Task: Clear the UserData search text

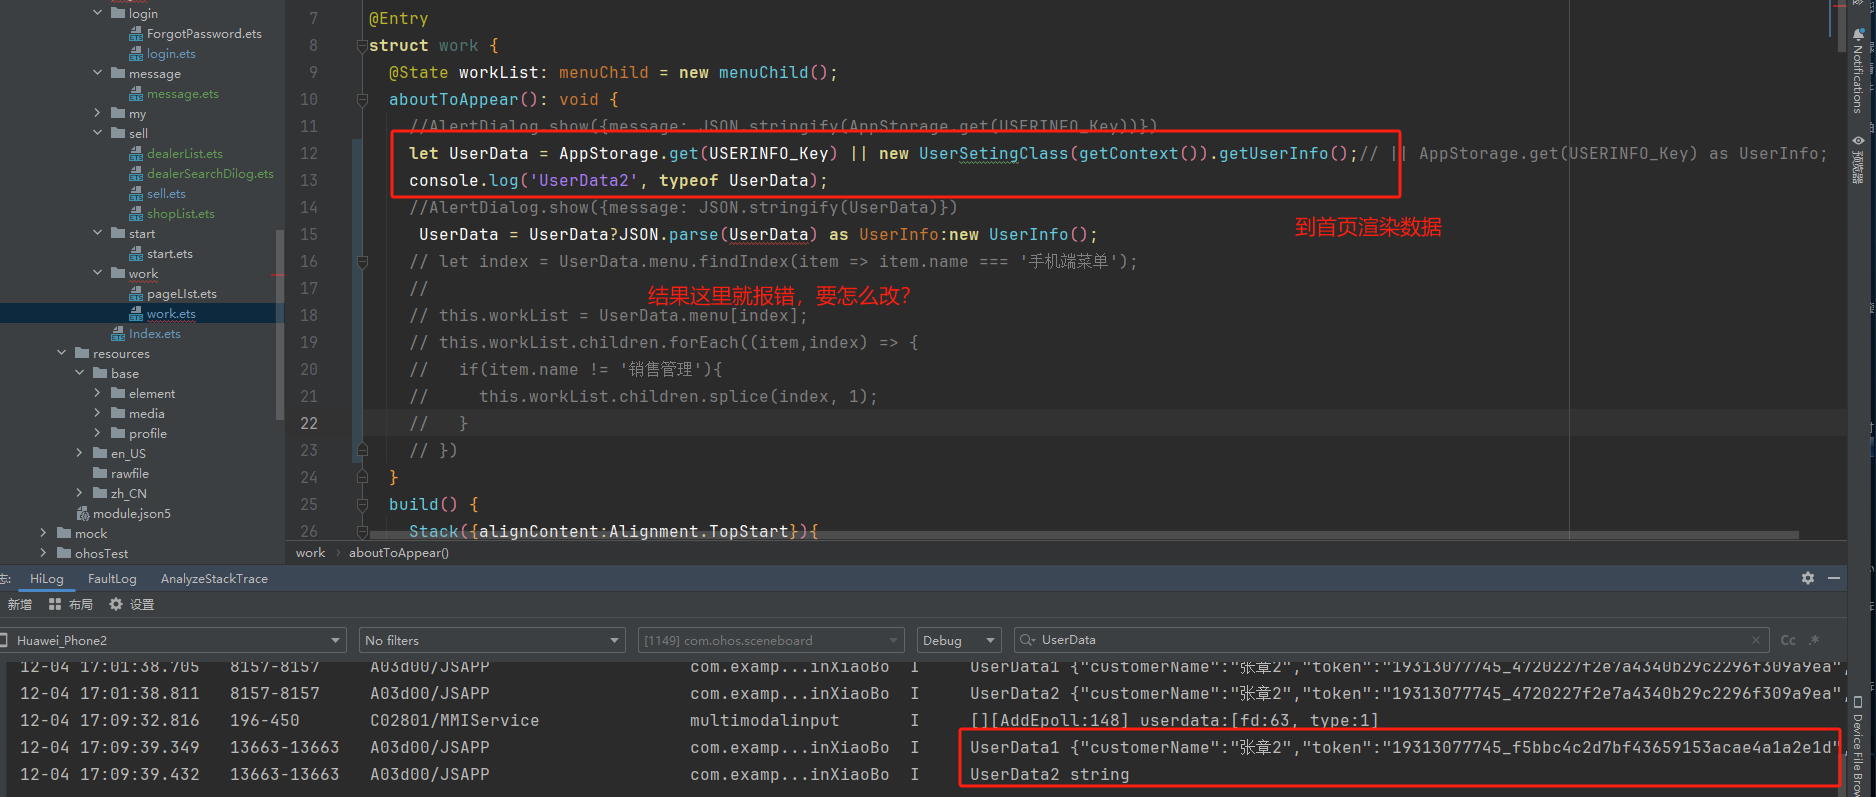Action: 1756,640
